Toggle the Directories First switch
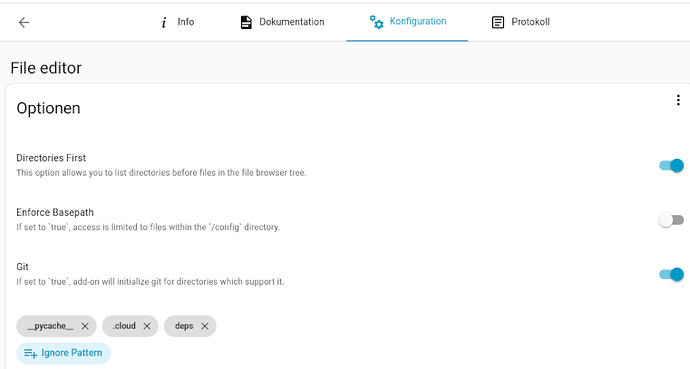The width and height of the screenshot is (690, 369). click(x=671, y=166)
